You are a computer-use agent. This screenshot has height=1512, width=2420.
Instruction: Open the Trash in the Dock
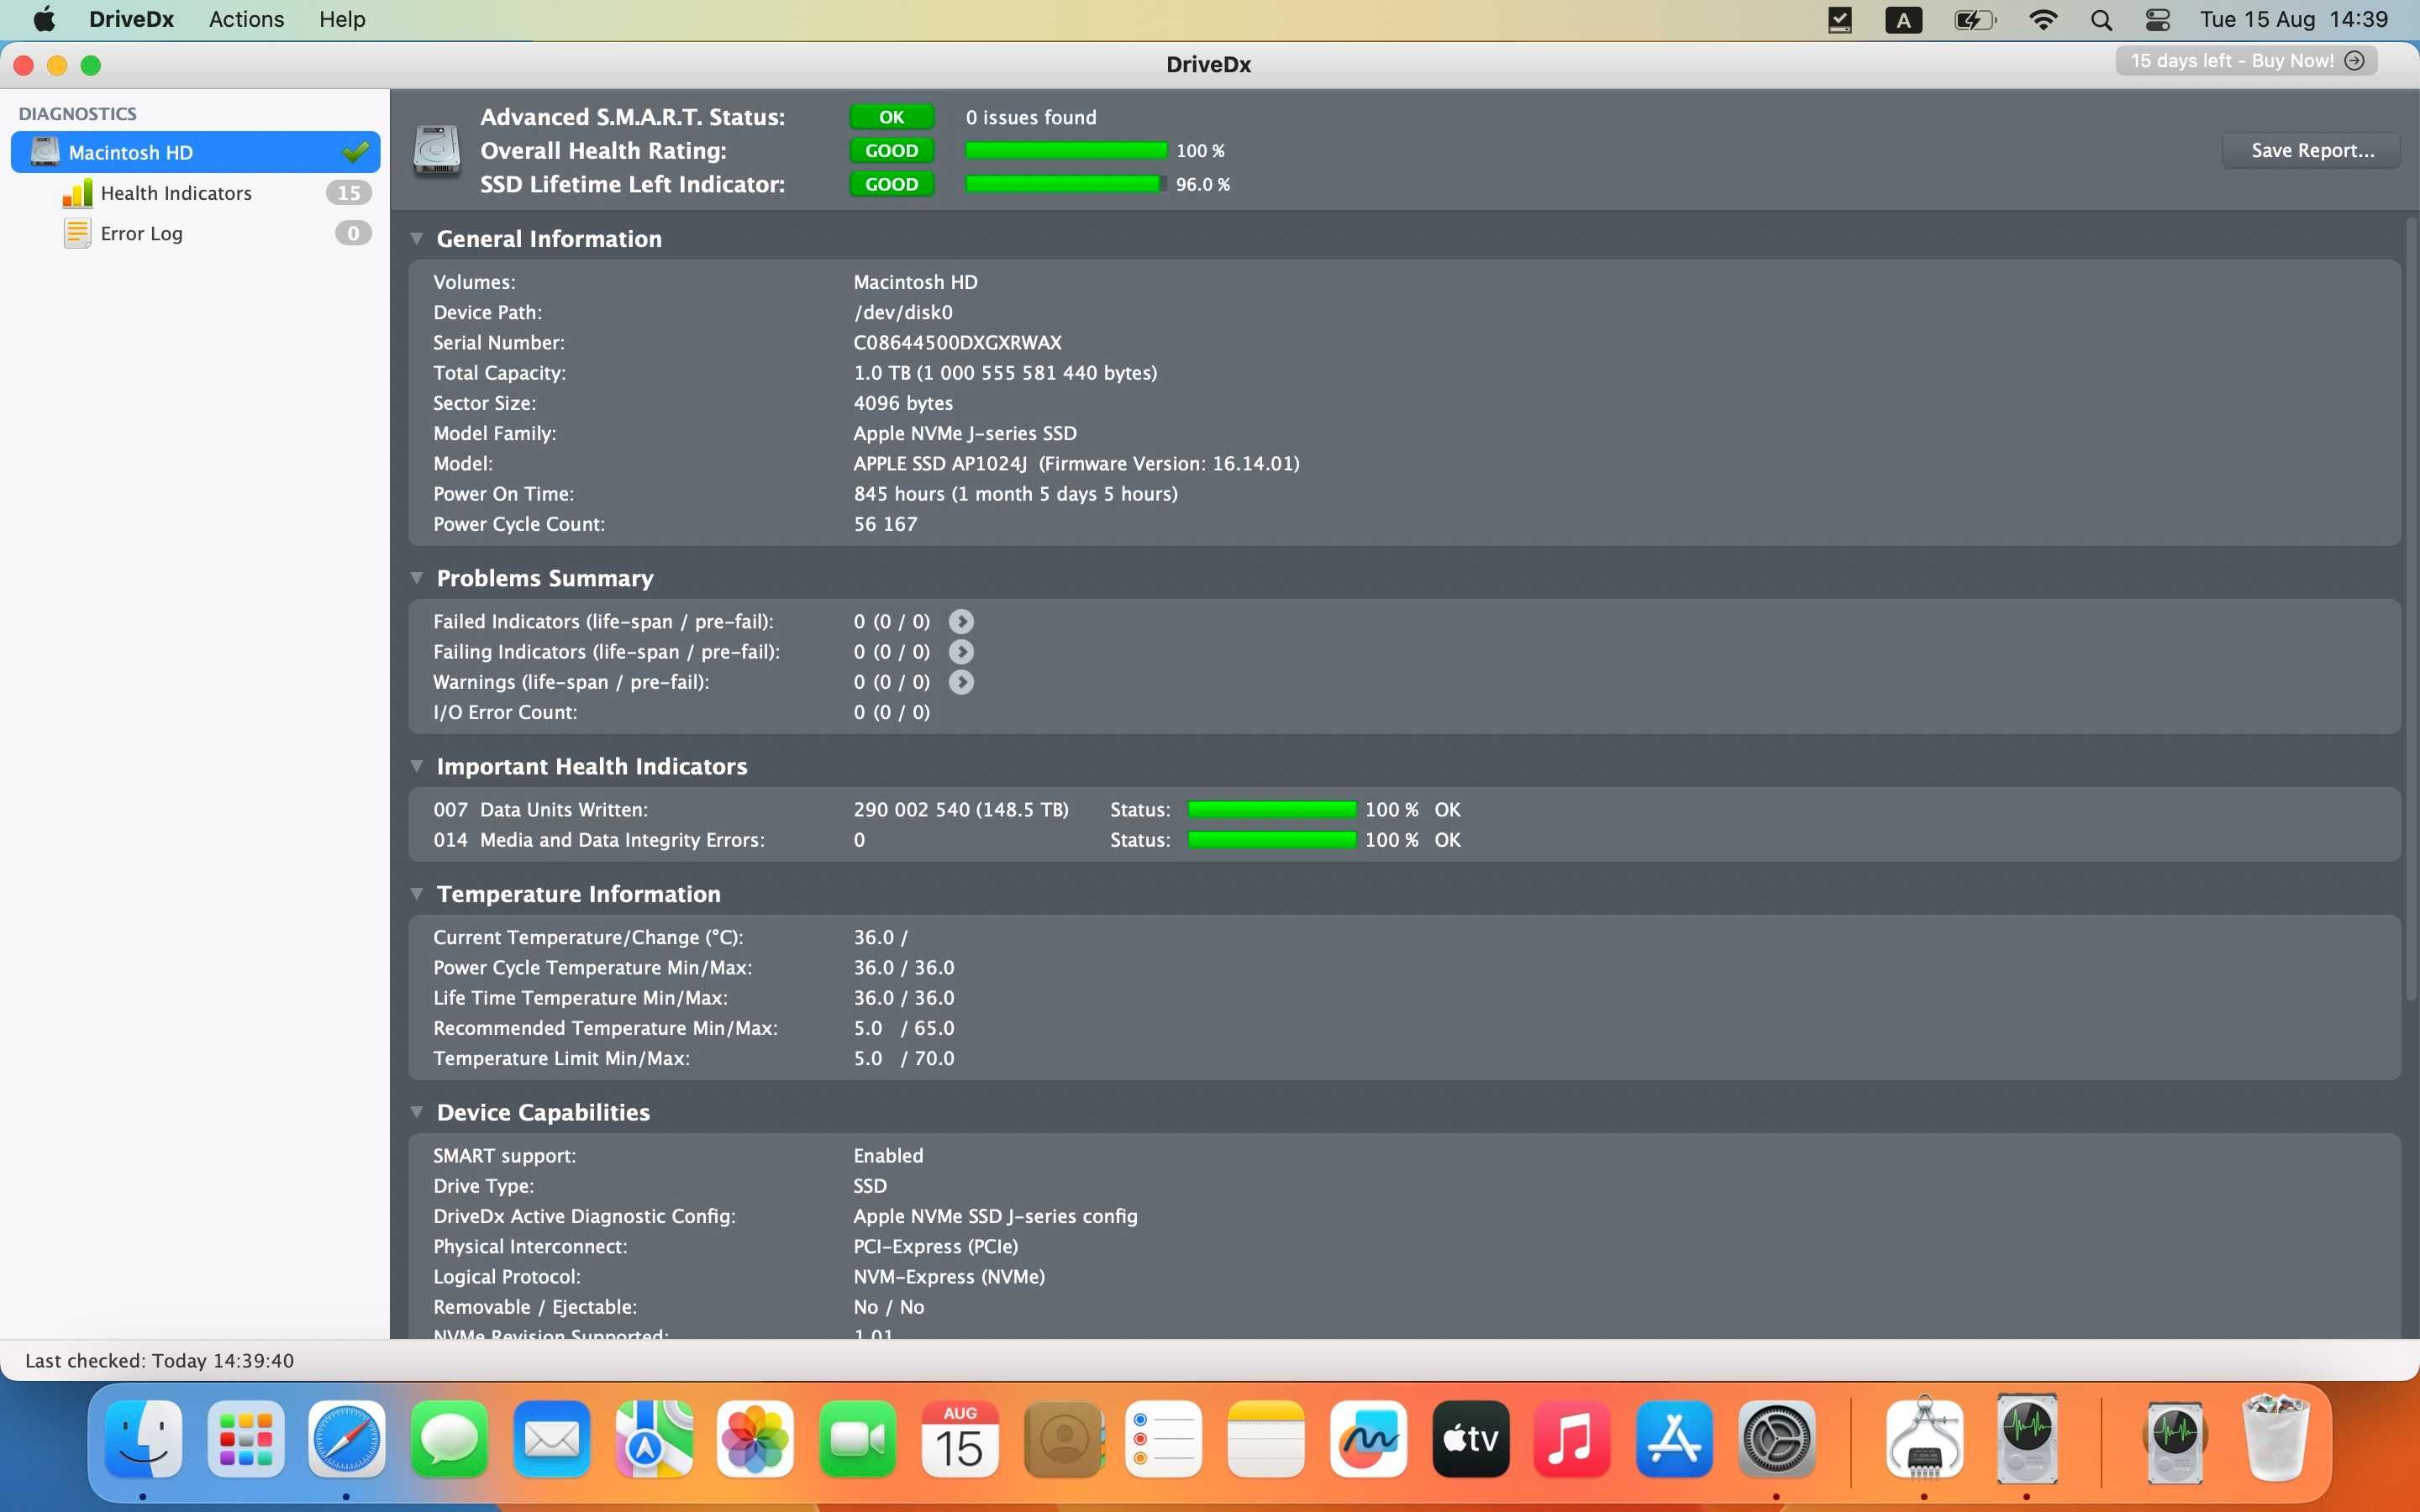pyautogui.click(x=2276, y=1439)
